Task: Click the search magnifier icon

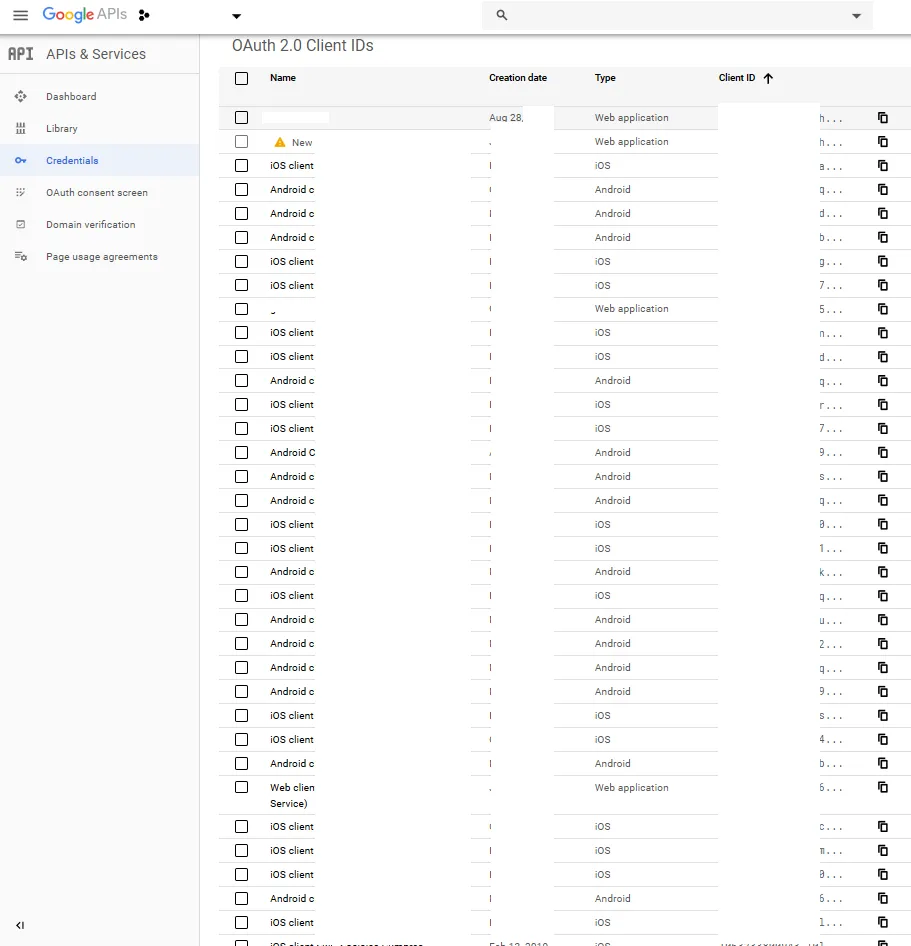Action: [x=501, y=15]
